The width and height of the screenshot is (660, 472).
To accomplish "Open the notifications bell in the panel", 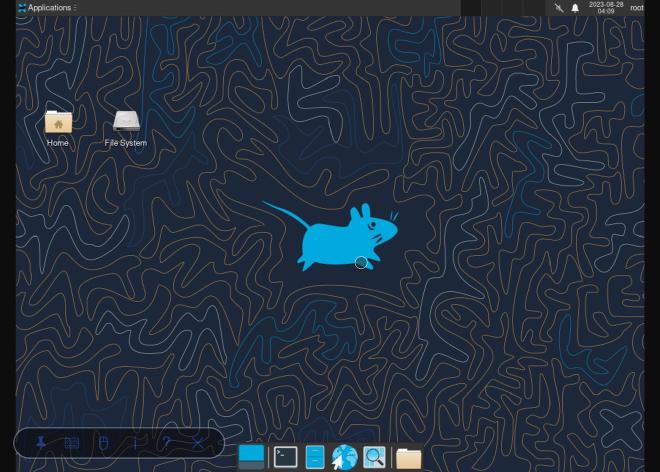I will 575,8.
